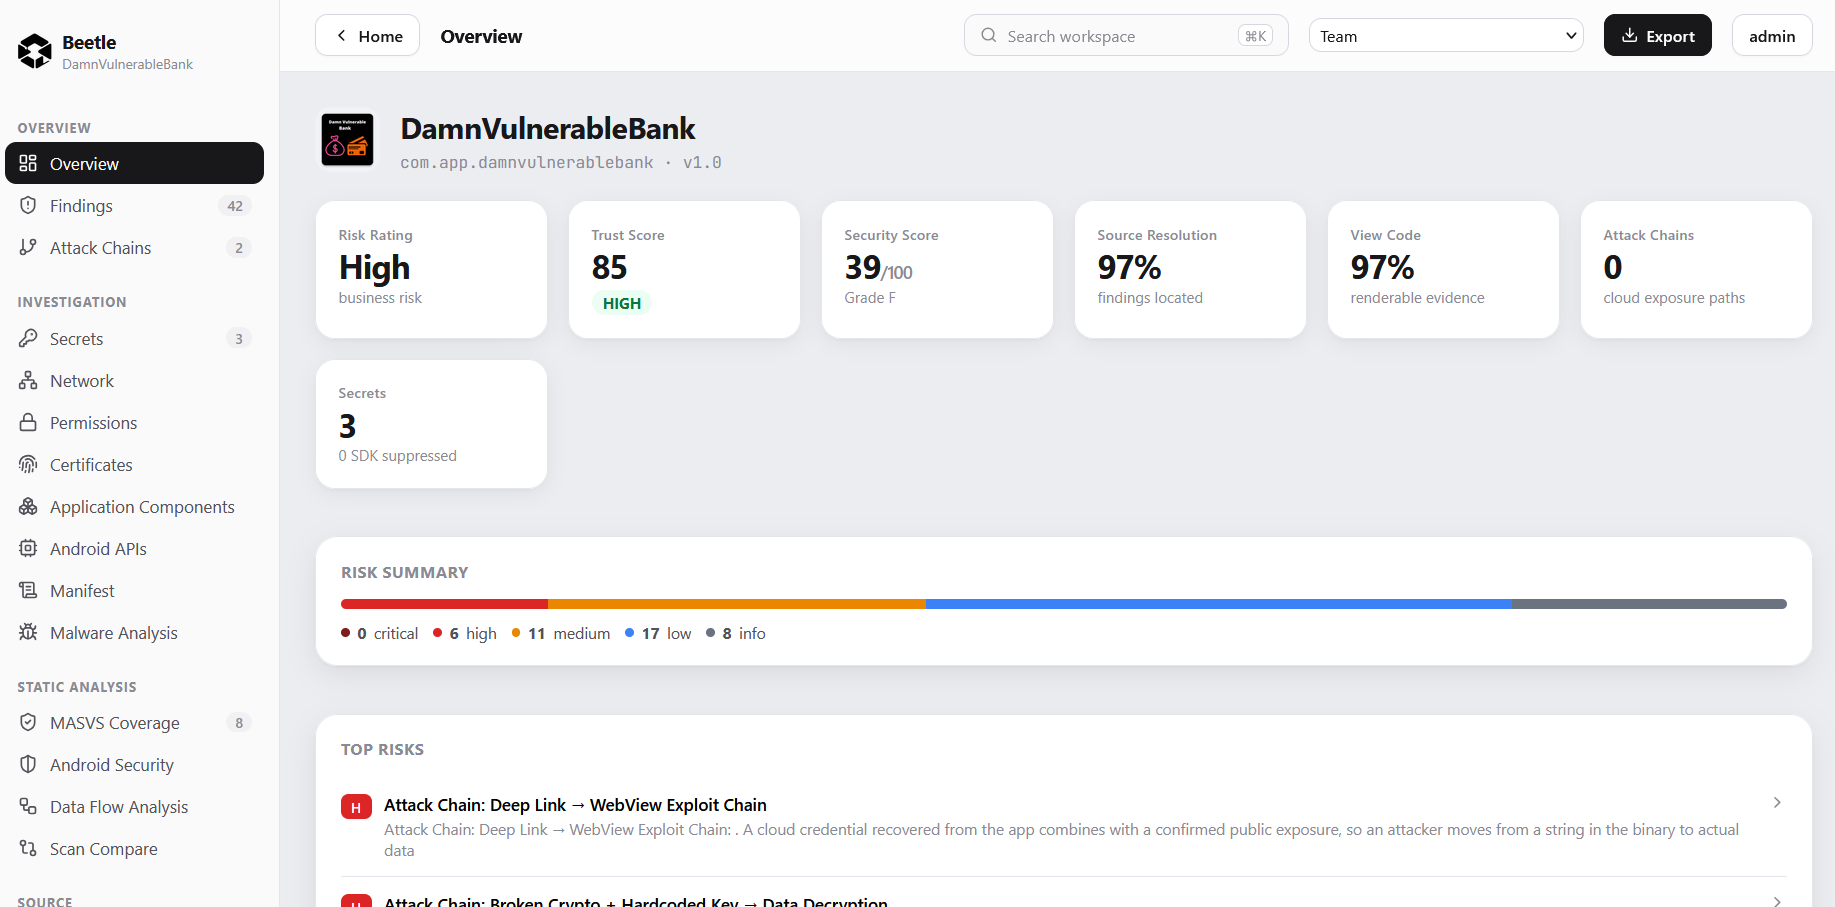Click the ⌘K shortcut badge in search
This screenshot has width=1835, height=907.
tap(1255, 36)
